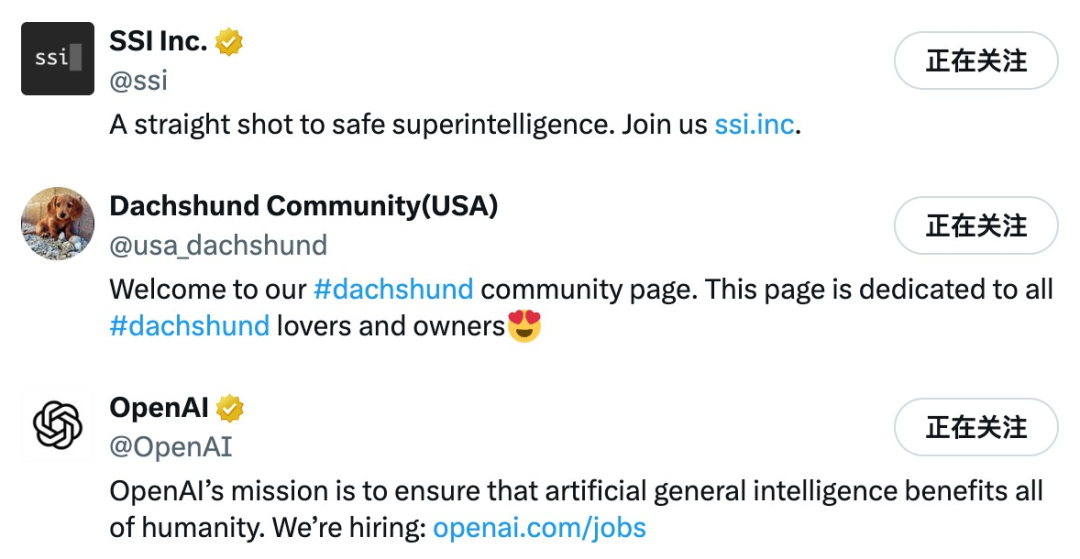Viewport: 1080px width, 559px height.
Task: Open the @usa_dachshund handle
Action: pos(218,246)
